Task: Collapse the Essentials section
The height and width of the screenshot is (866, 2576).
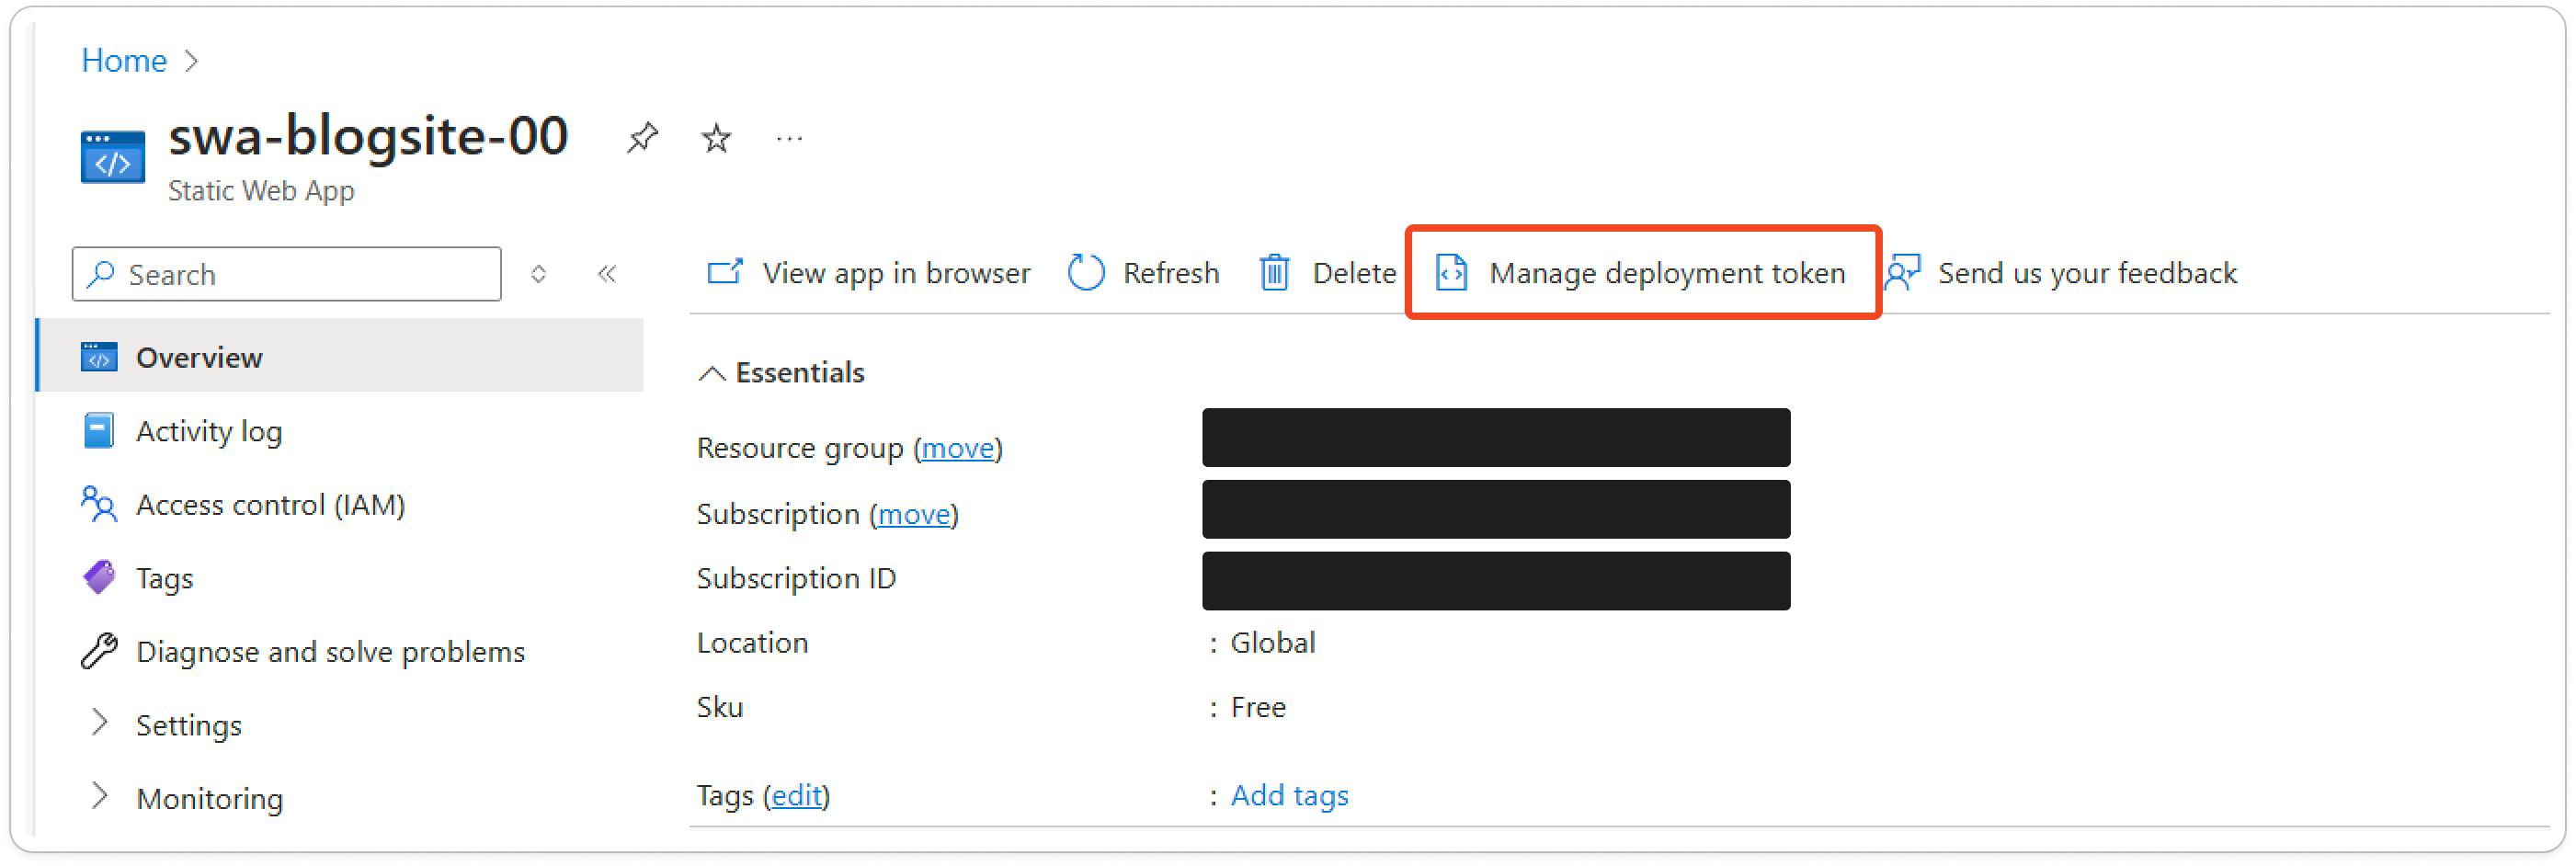Action: [711, 374]
